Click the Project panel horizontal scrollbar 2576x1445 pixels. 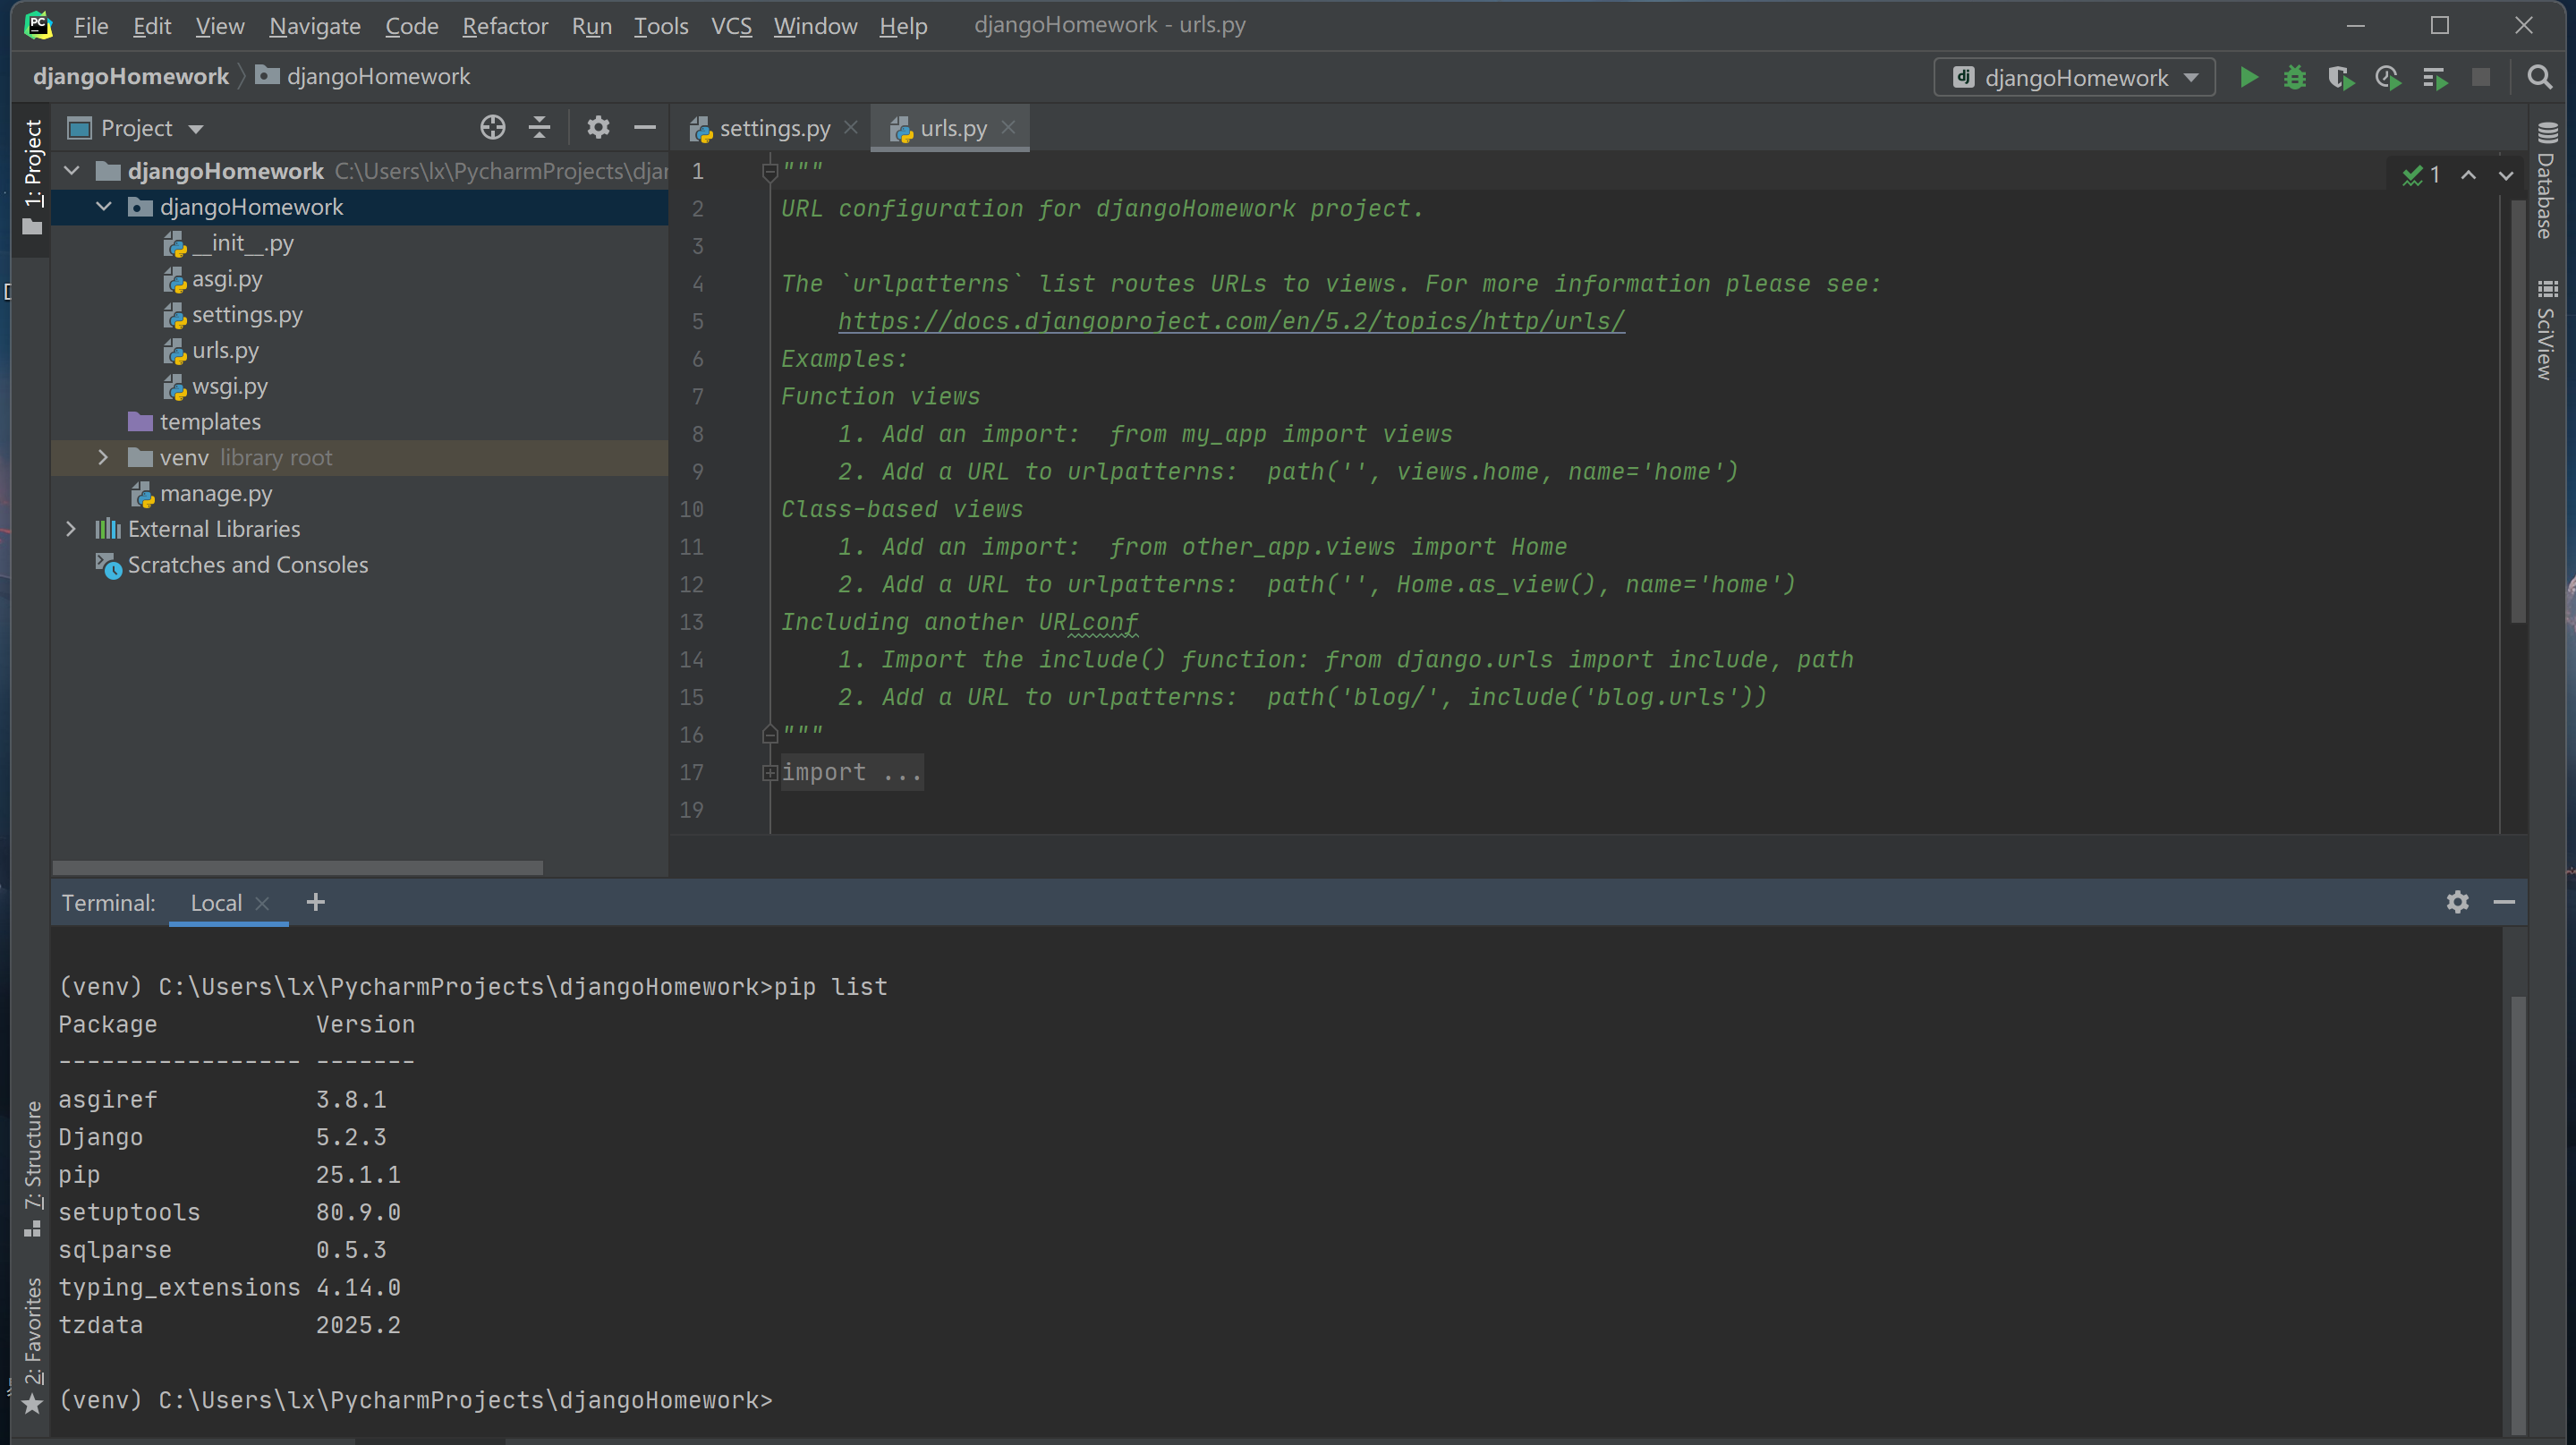(297, 867)
